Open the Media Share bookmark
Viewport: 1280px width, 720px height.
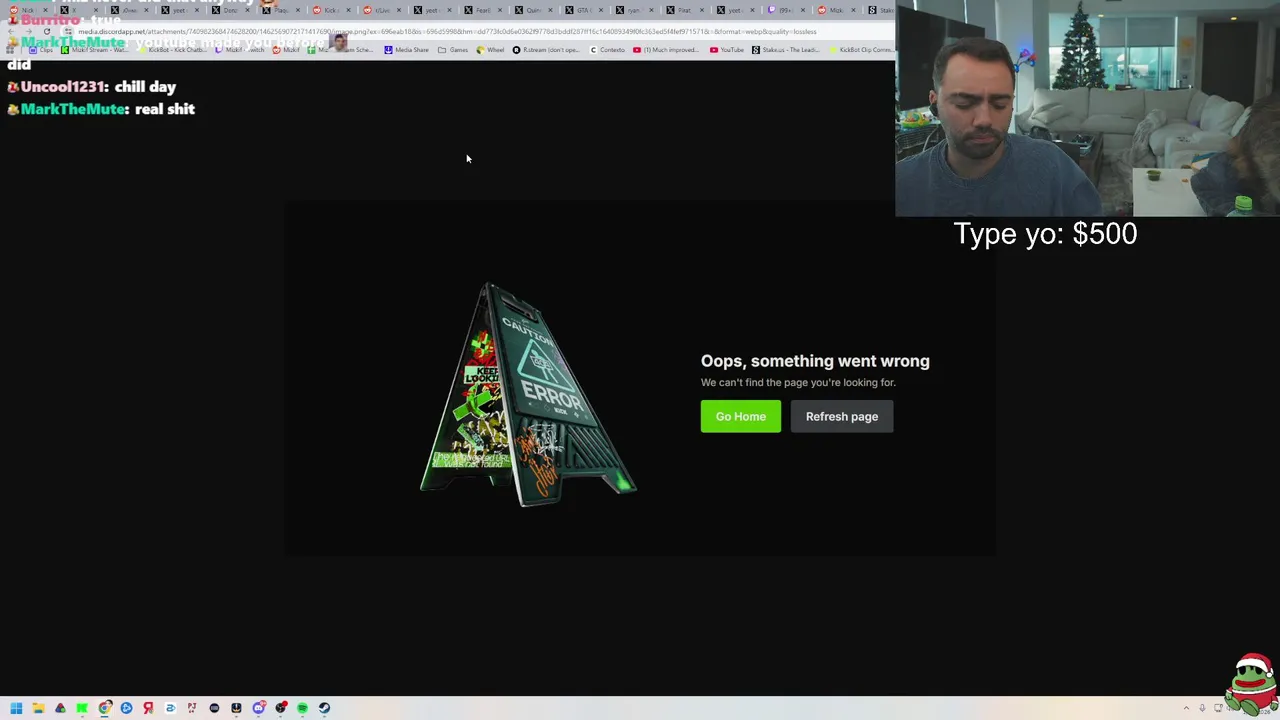[405, 50]
